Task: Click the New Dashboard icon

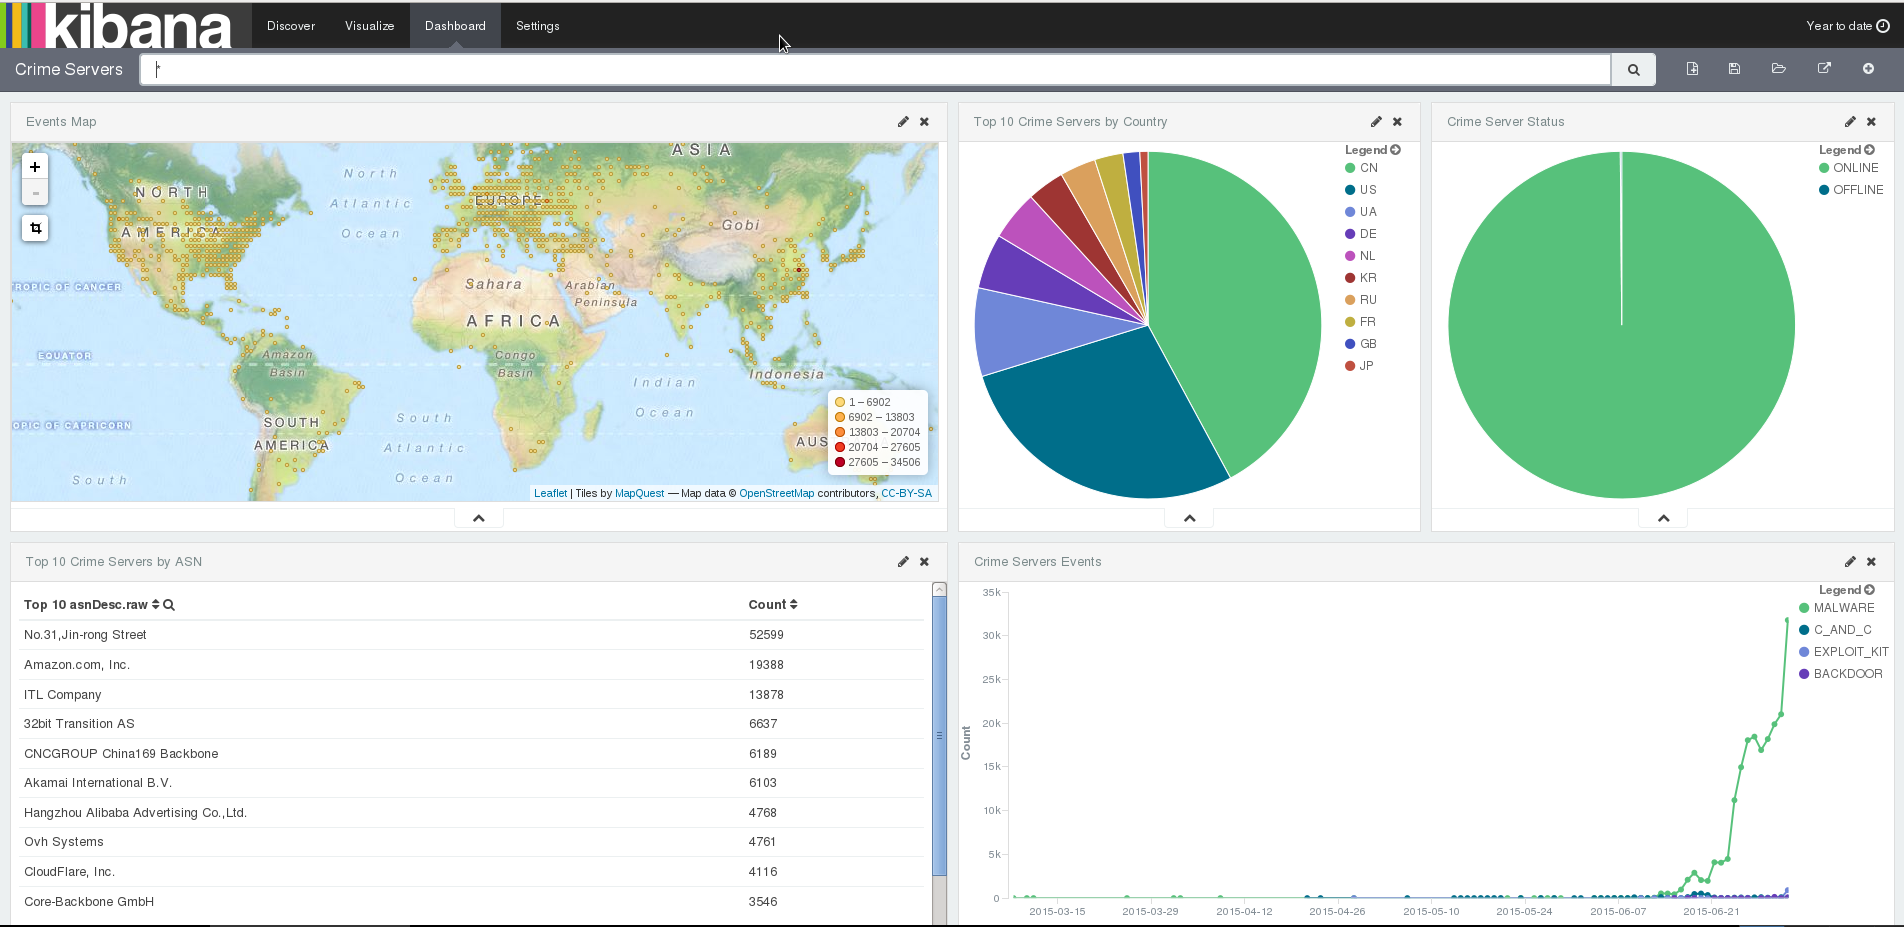Action: [1692, 69]
